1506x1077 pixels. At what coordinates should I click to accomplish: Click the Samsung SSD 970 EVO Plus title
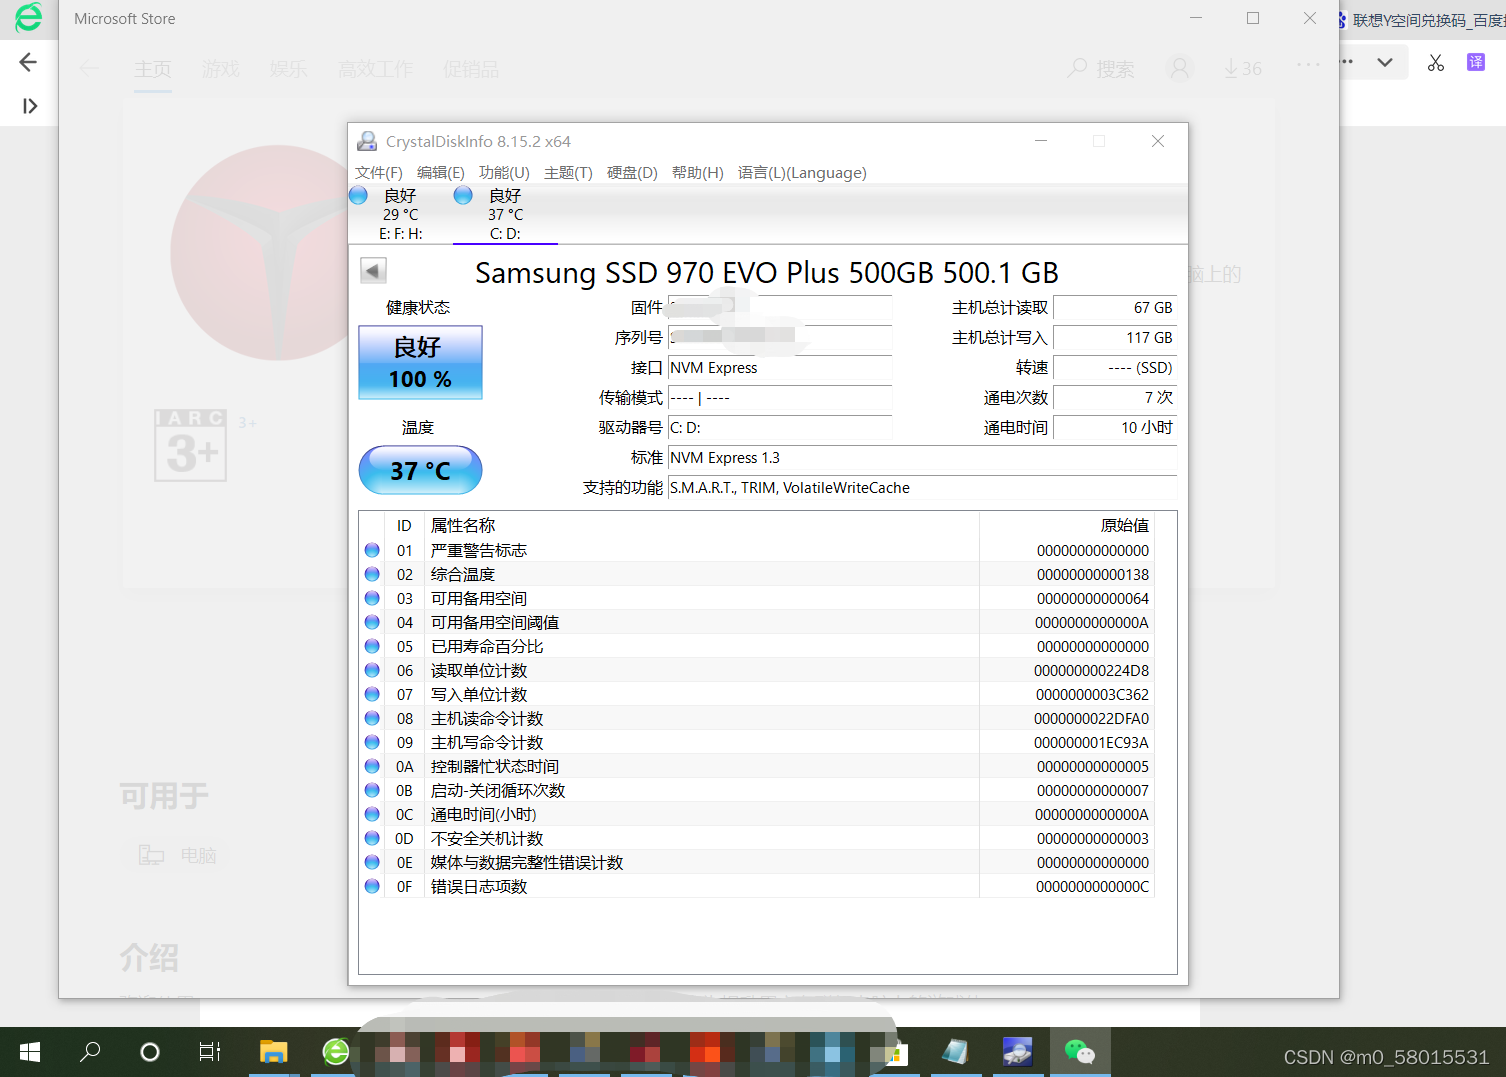(x=767, y=272)
